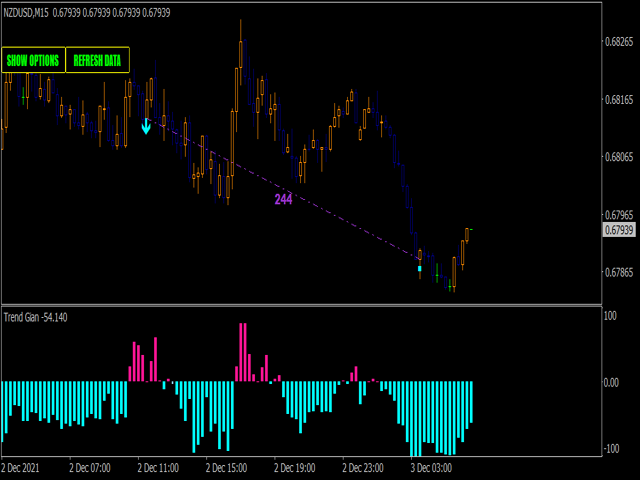Click the indicator scale value -100
Screen dimensions: 640x480
[x=609, y=449]
